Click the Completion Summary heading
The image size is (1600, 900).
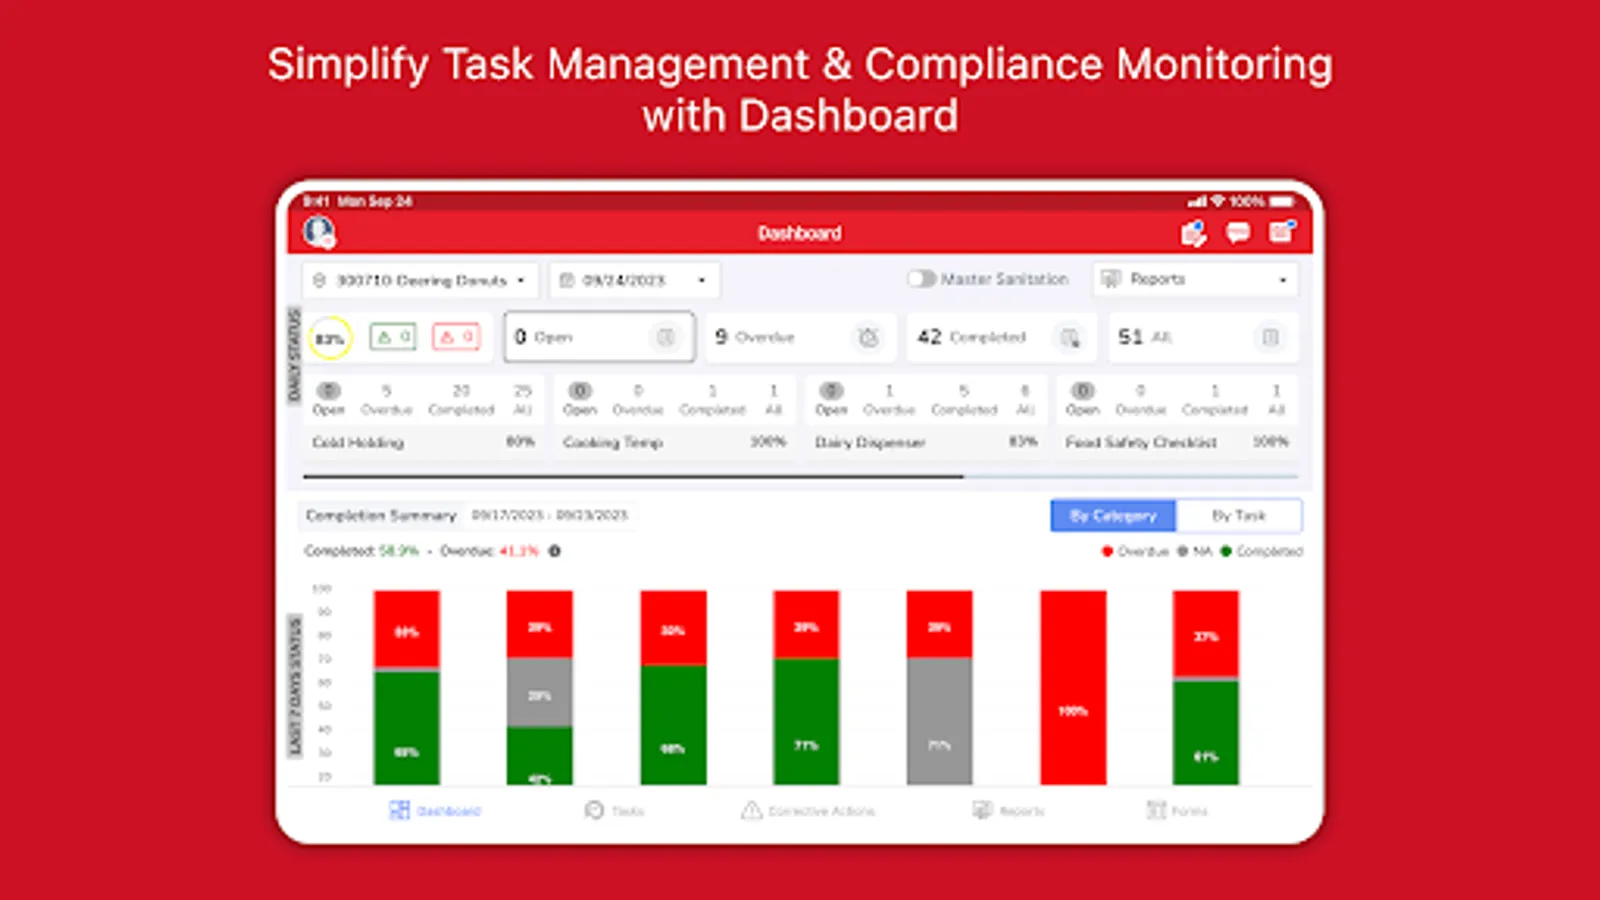pyautogui.click(x=381, y=515)
